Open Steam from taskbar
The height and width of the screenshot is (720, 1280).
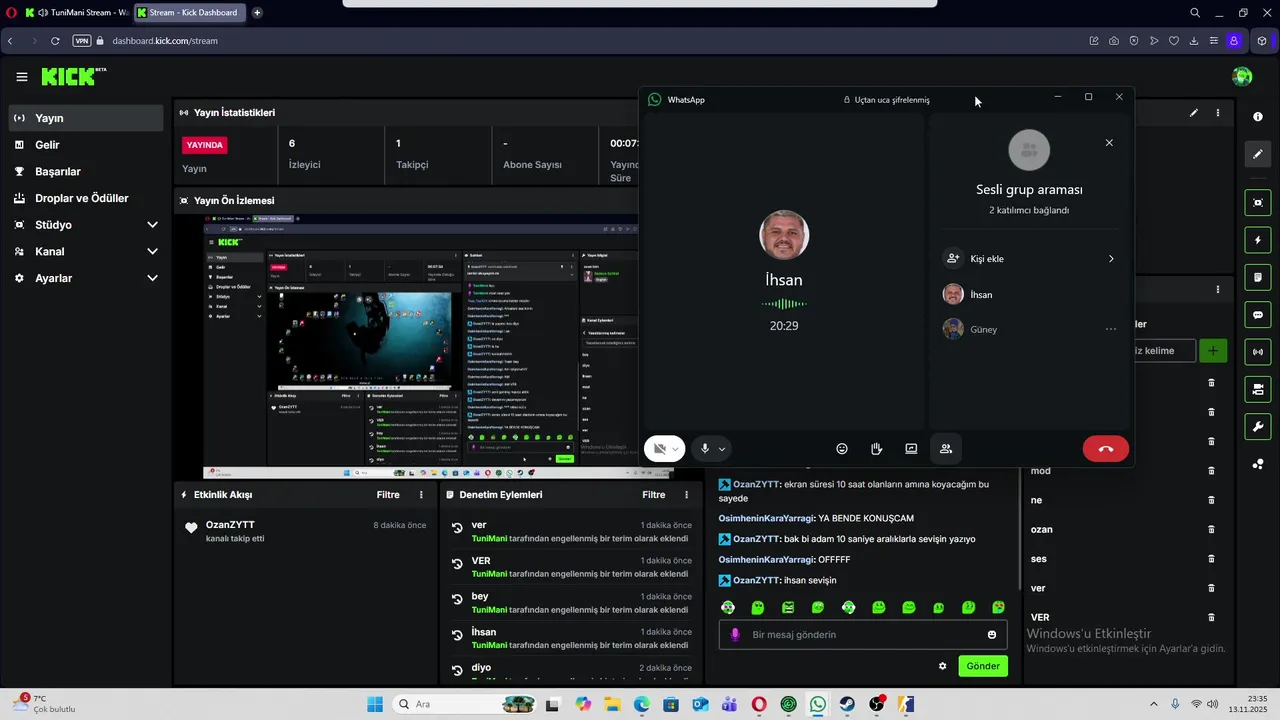coord(847,704)
